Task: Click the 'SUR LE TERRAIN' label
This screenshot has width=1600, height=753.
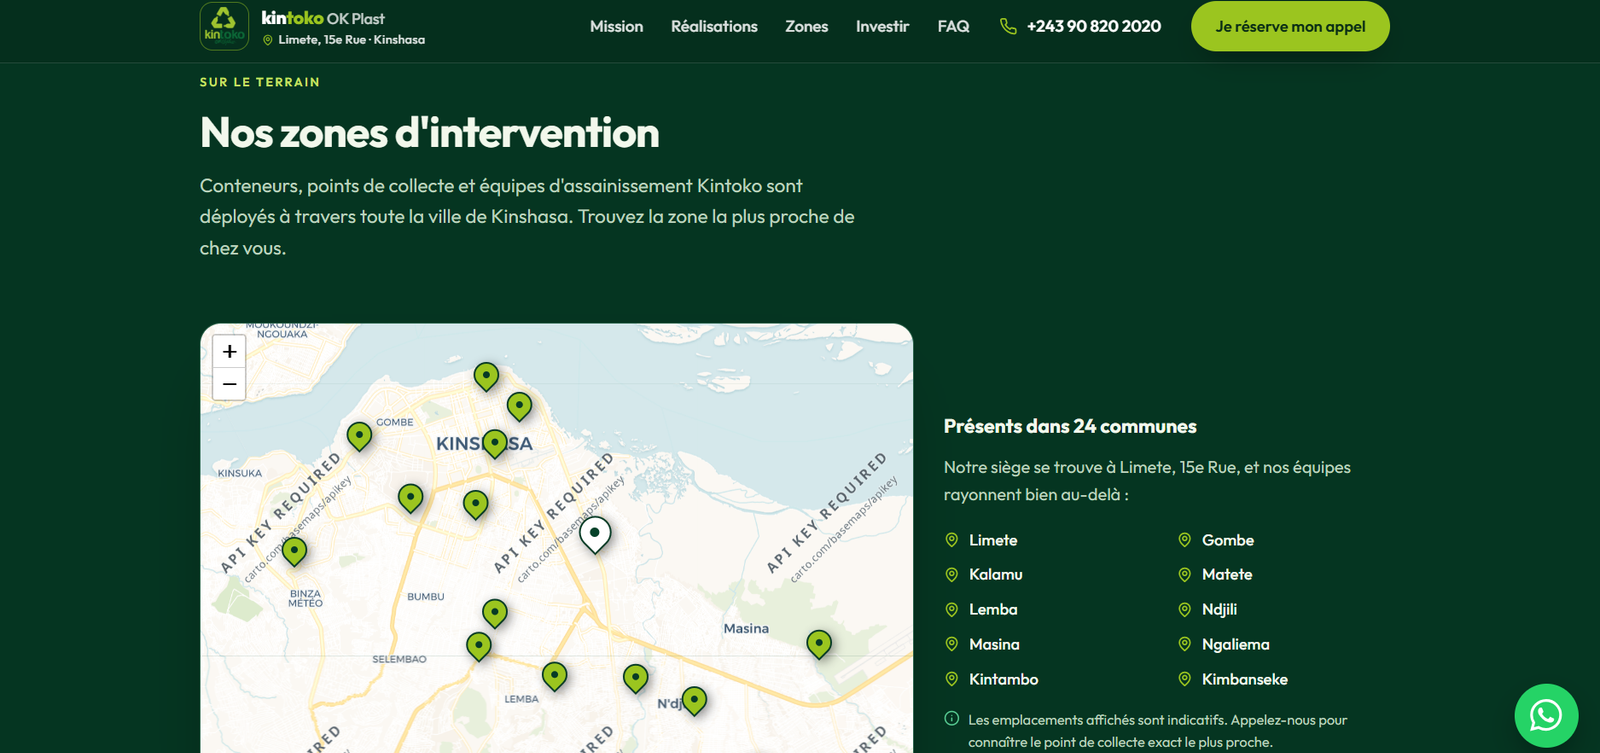Action: (260, 82)
